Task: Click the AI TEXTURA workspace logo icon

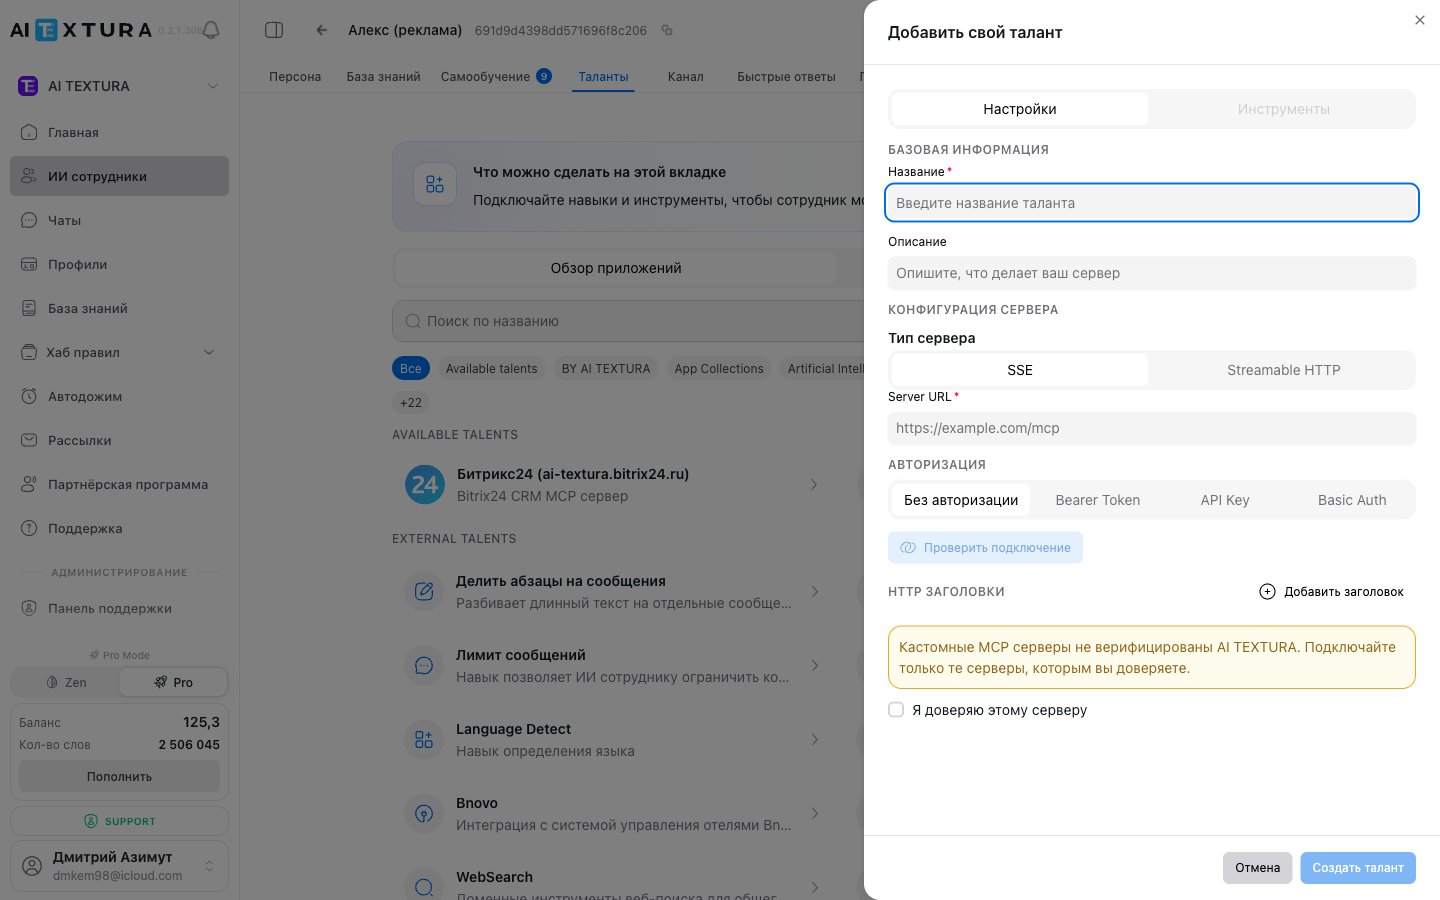Action: 28,86
